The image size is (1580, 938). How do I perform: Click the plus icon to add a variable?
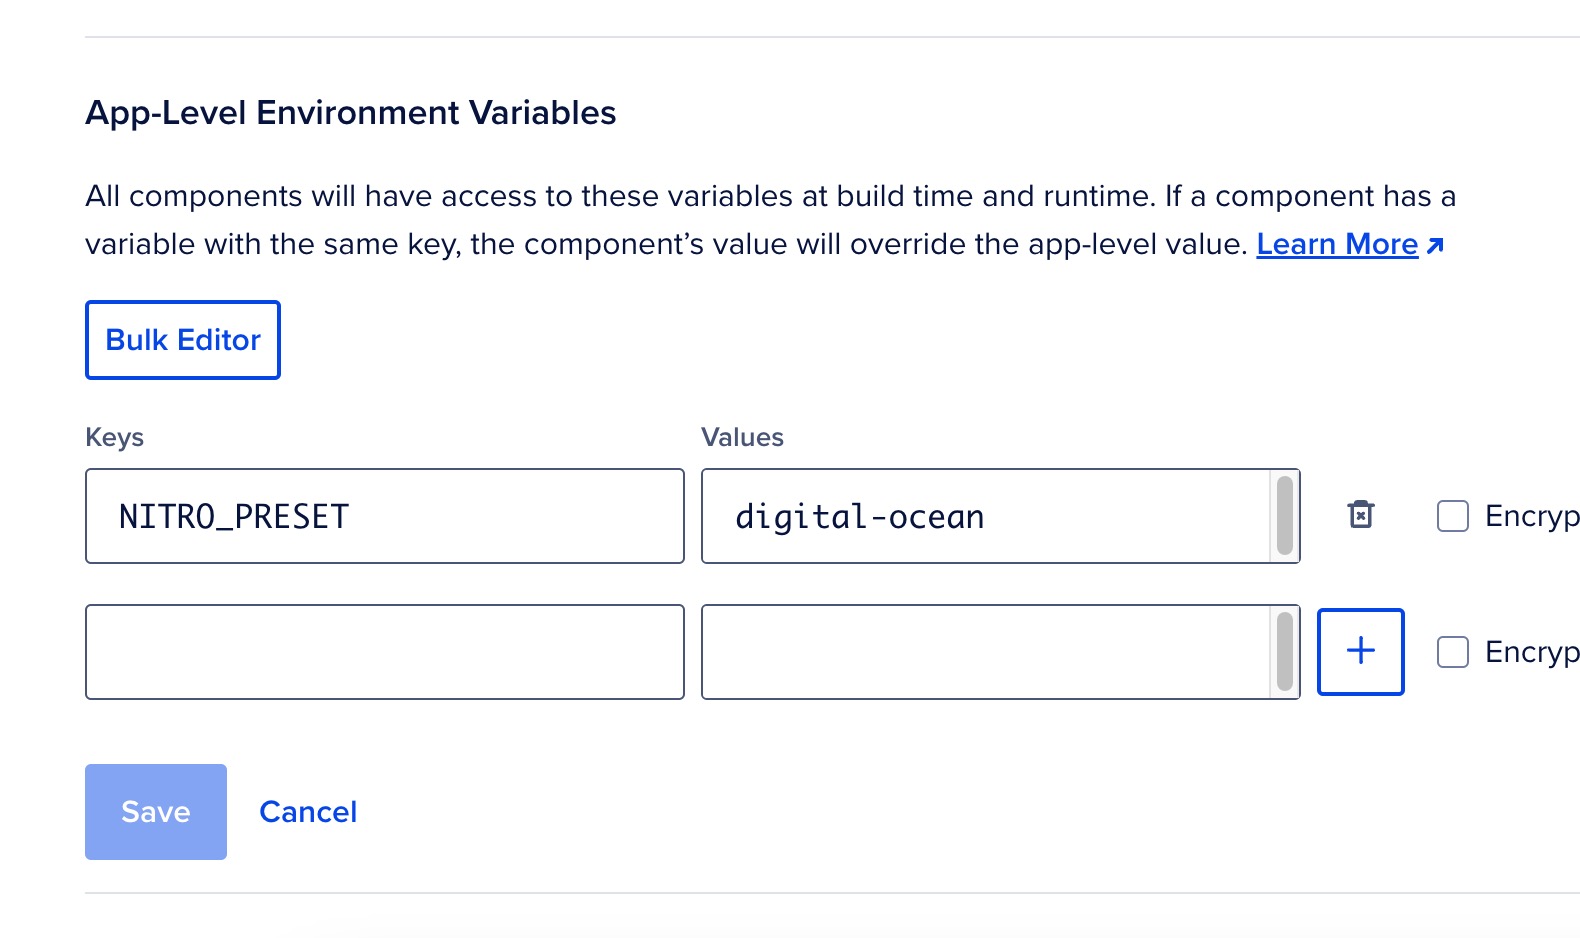pyautogui.click(x=1361, y=651)
